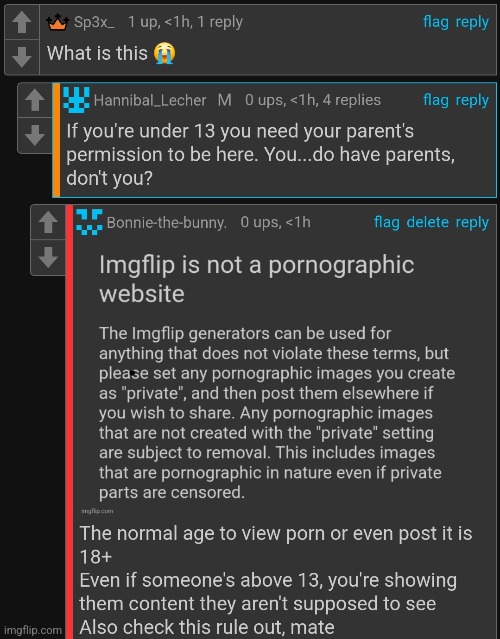Flag Bonnie-the-bunny's comment

(x=387, y=223)
